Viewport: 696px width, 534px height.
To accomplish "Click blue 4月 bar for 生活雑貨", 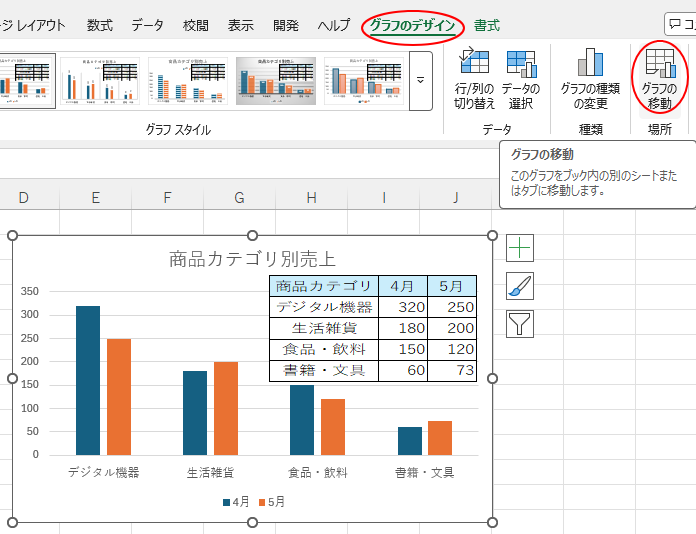I will tap(195, 413).
